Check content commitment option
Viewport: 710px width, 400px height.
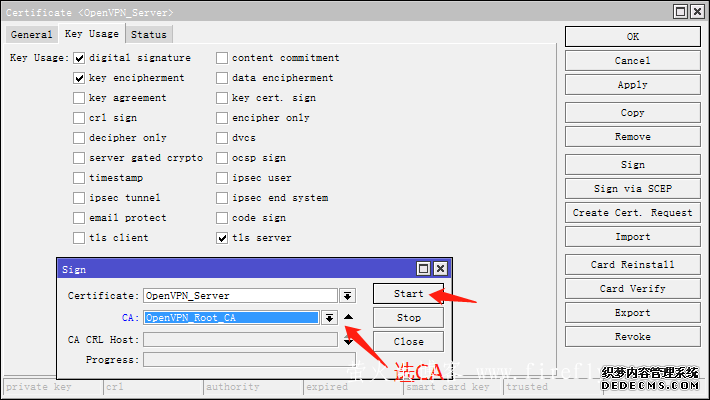222,58
